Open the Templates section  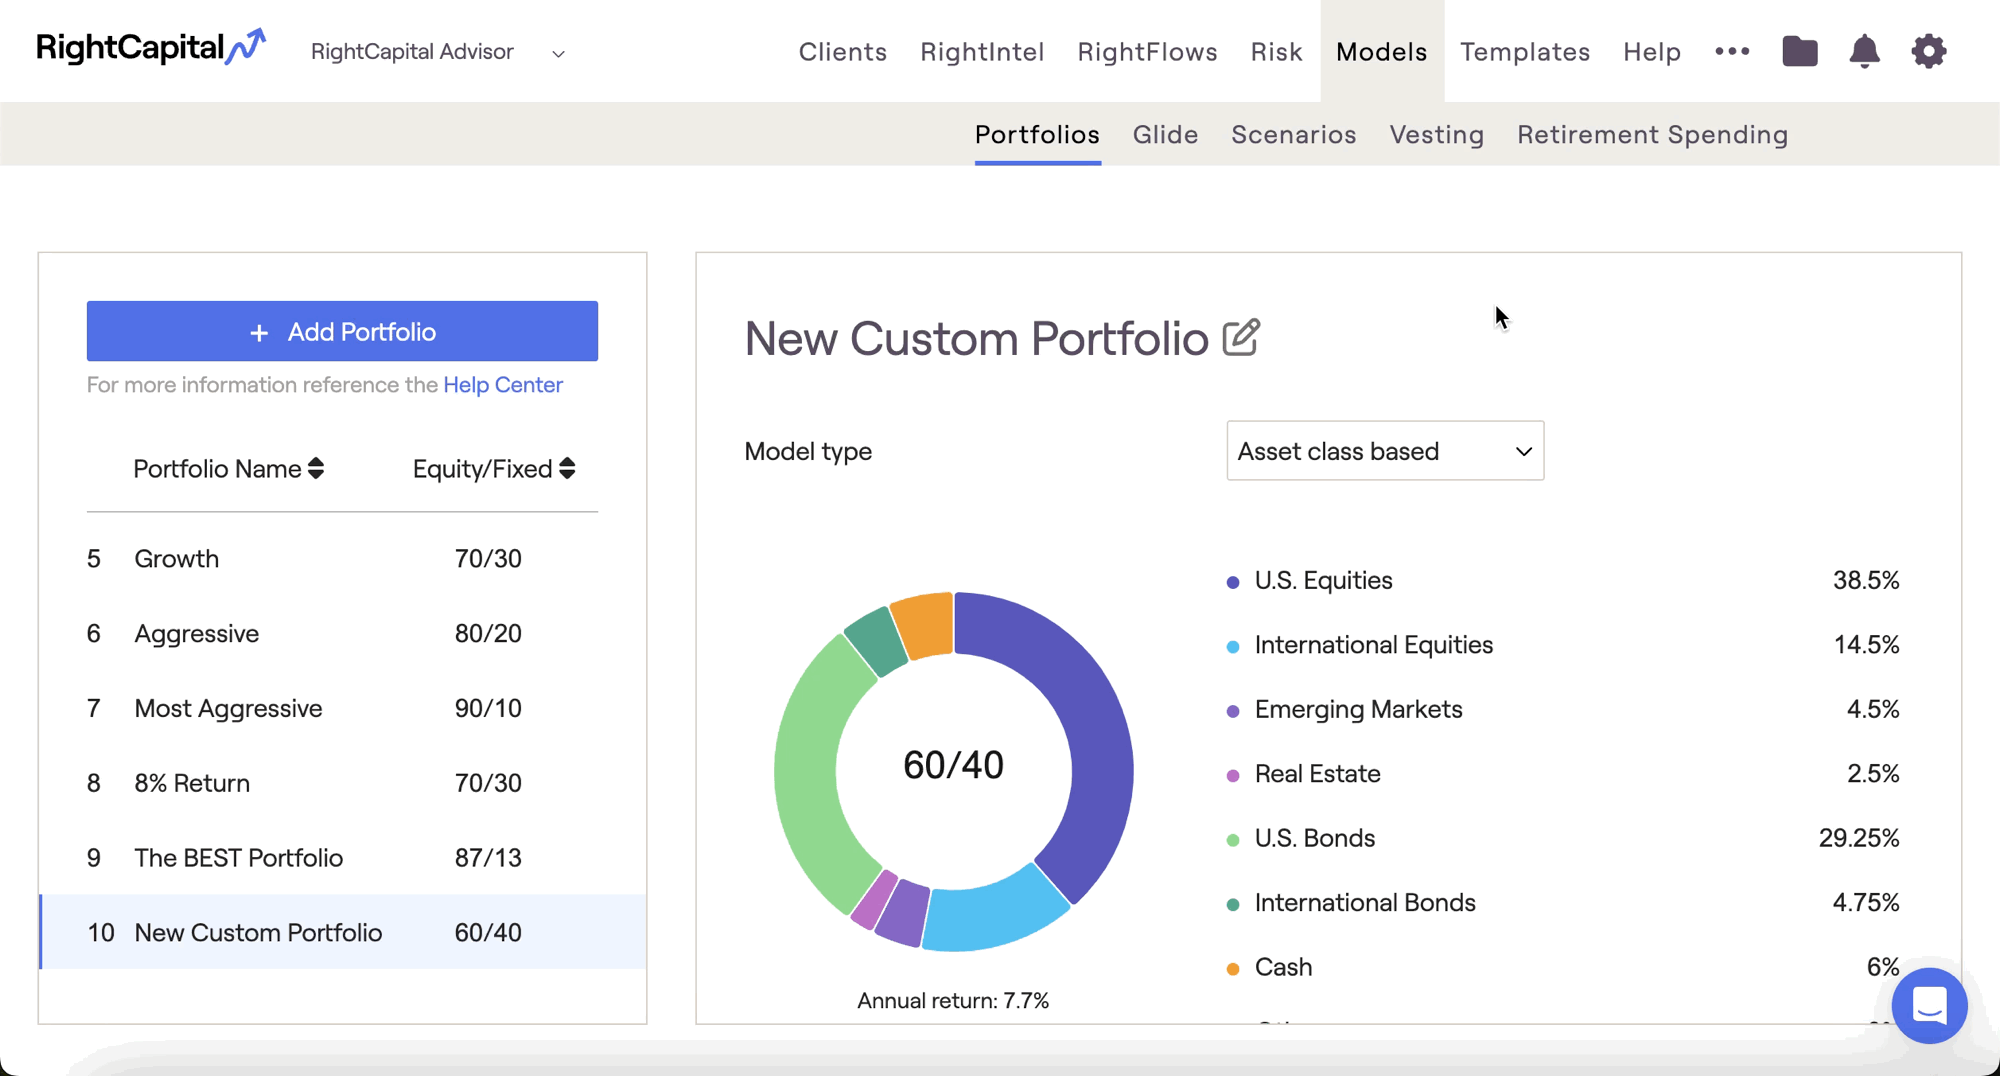coord(1525,52)
